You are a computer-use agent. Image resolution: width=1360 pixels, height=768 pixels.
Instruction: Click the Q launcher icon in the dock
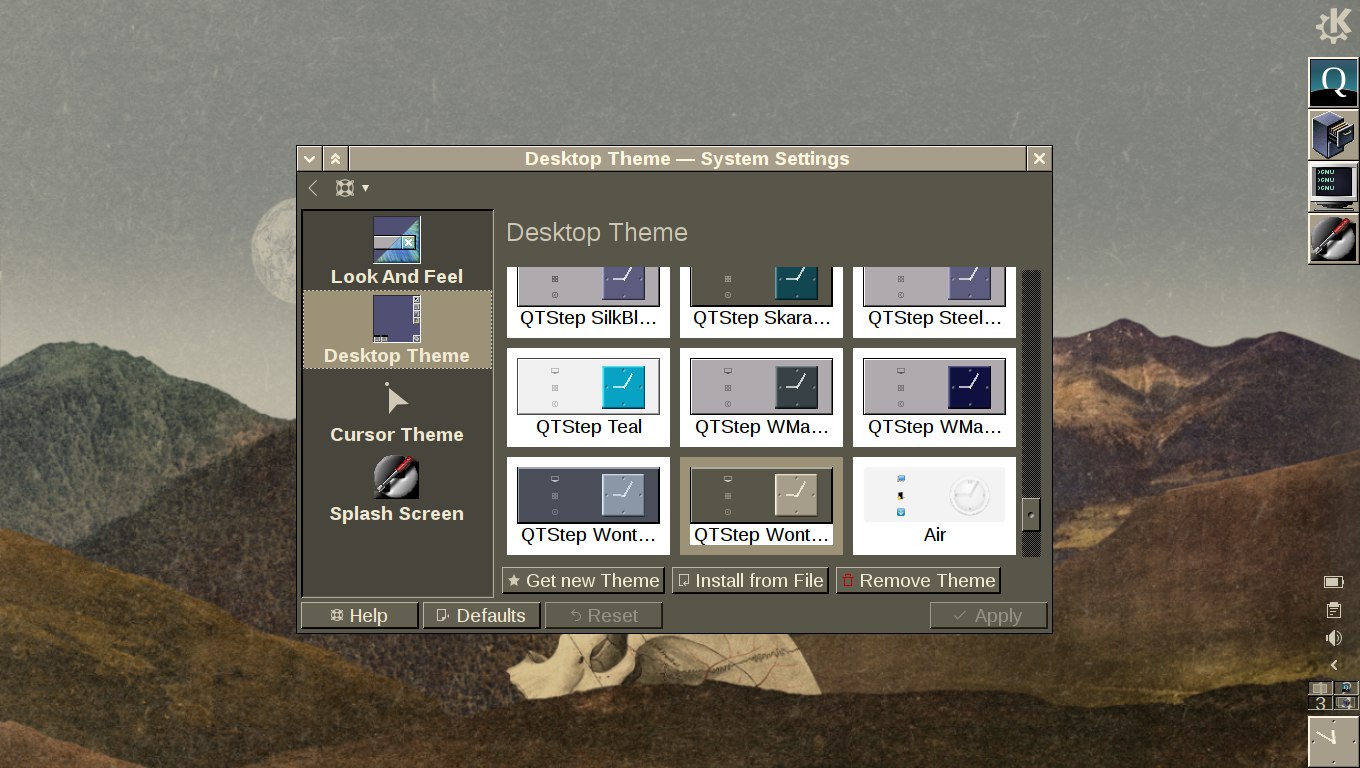click(x=1333, y=83)
